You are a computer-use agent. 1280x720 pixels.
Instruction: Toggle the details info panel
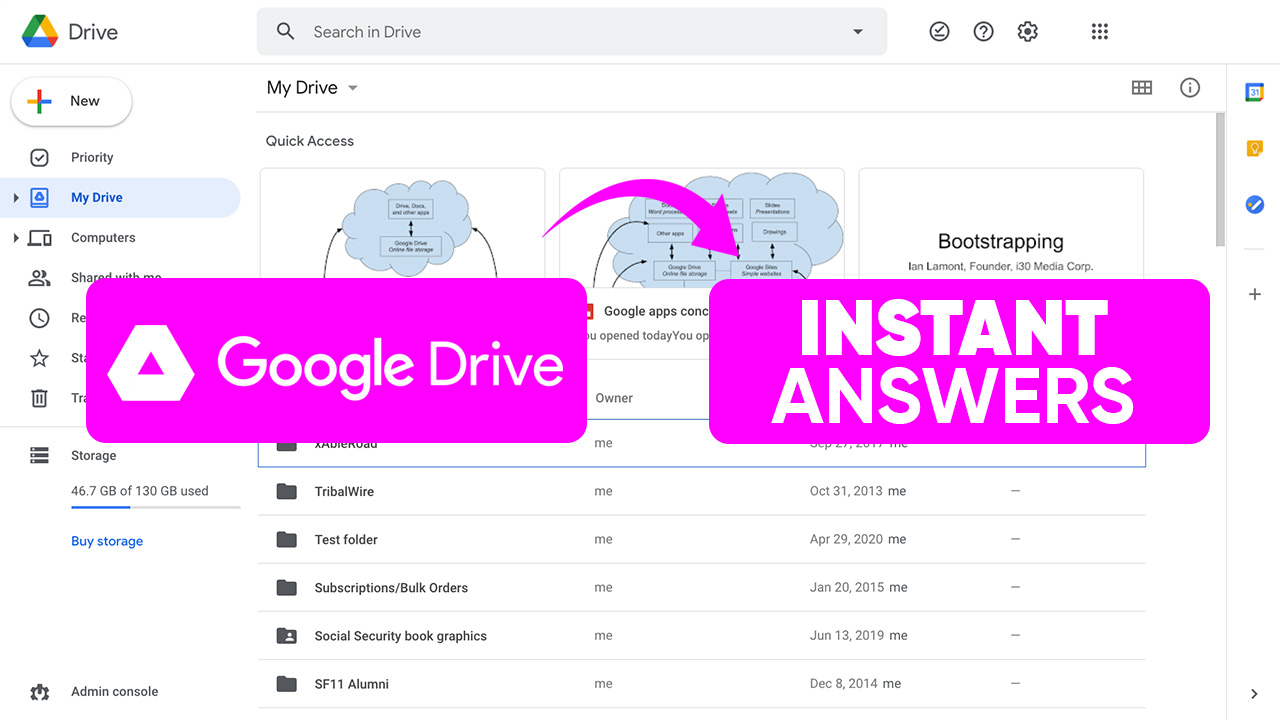click(x=1190, y=88)
